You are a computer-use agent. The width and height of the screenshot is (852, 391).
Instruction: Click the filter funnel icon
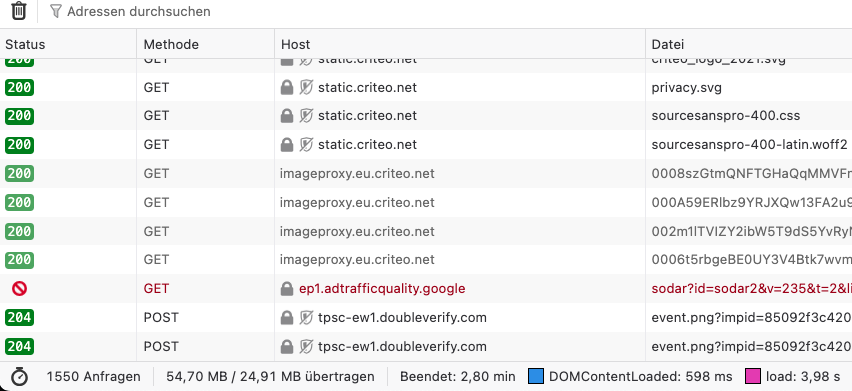(x=55, y=11)
